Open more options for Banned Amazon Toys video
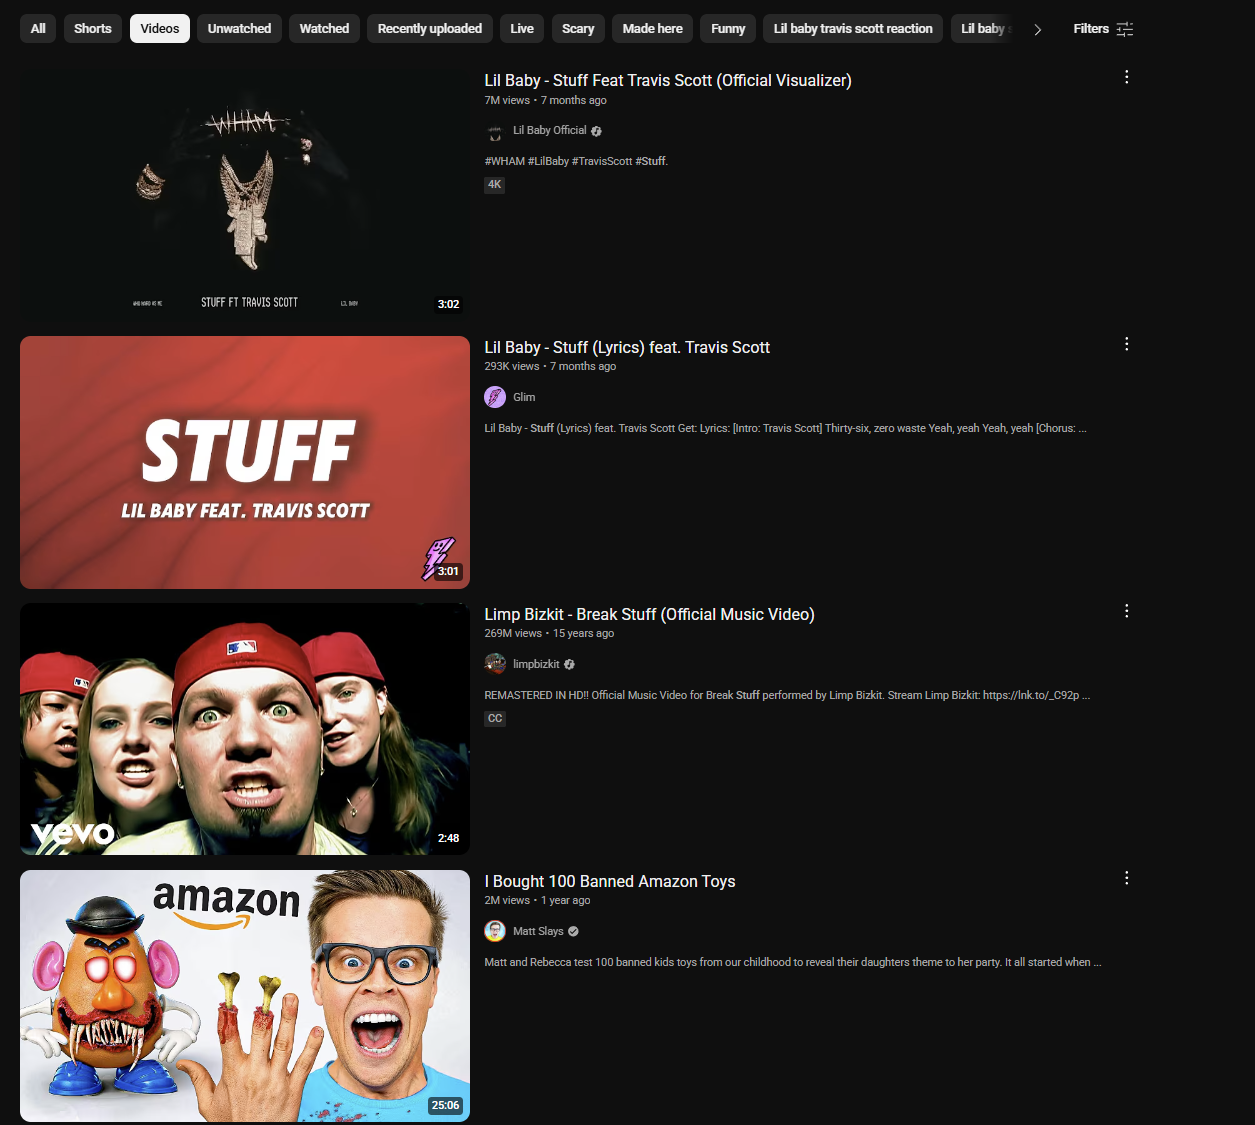 click(x=1126, y=878)
